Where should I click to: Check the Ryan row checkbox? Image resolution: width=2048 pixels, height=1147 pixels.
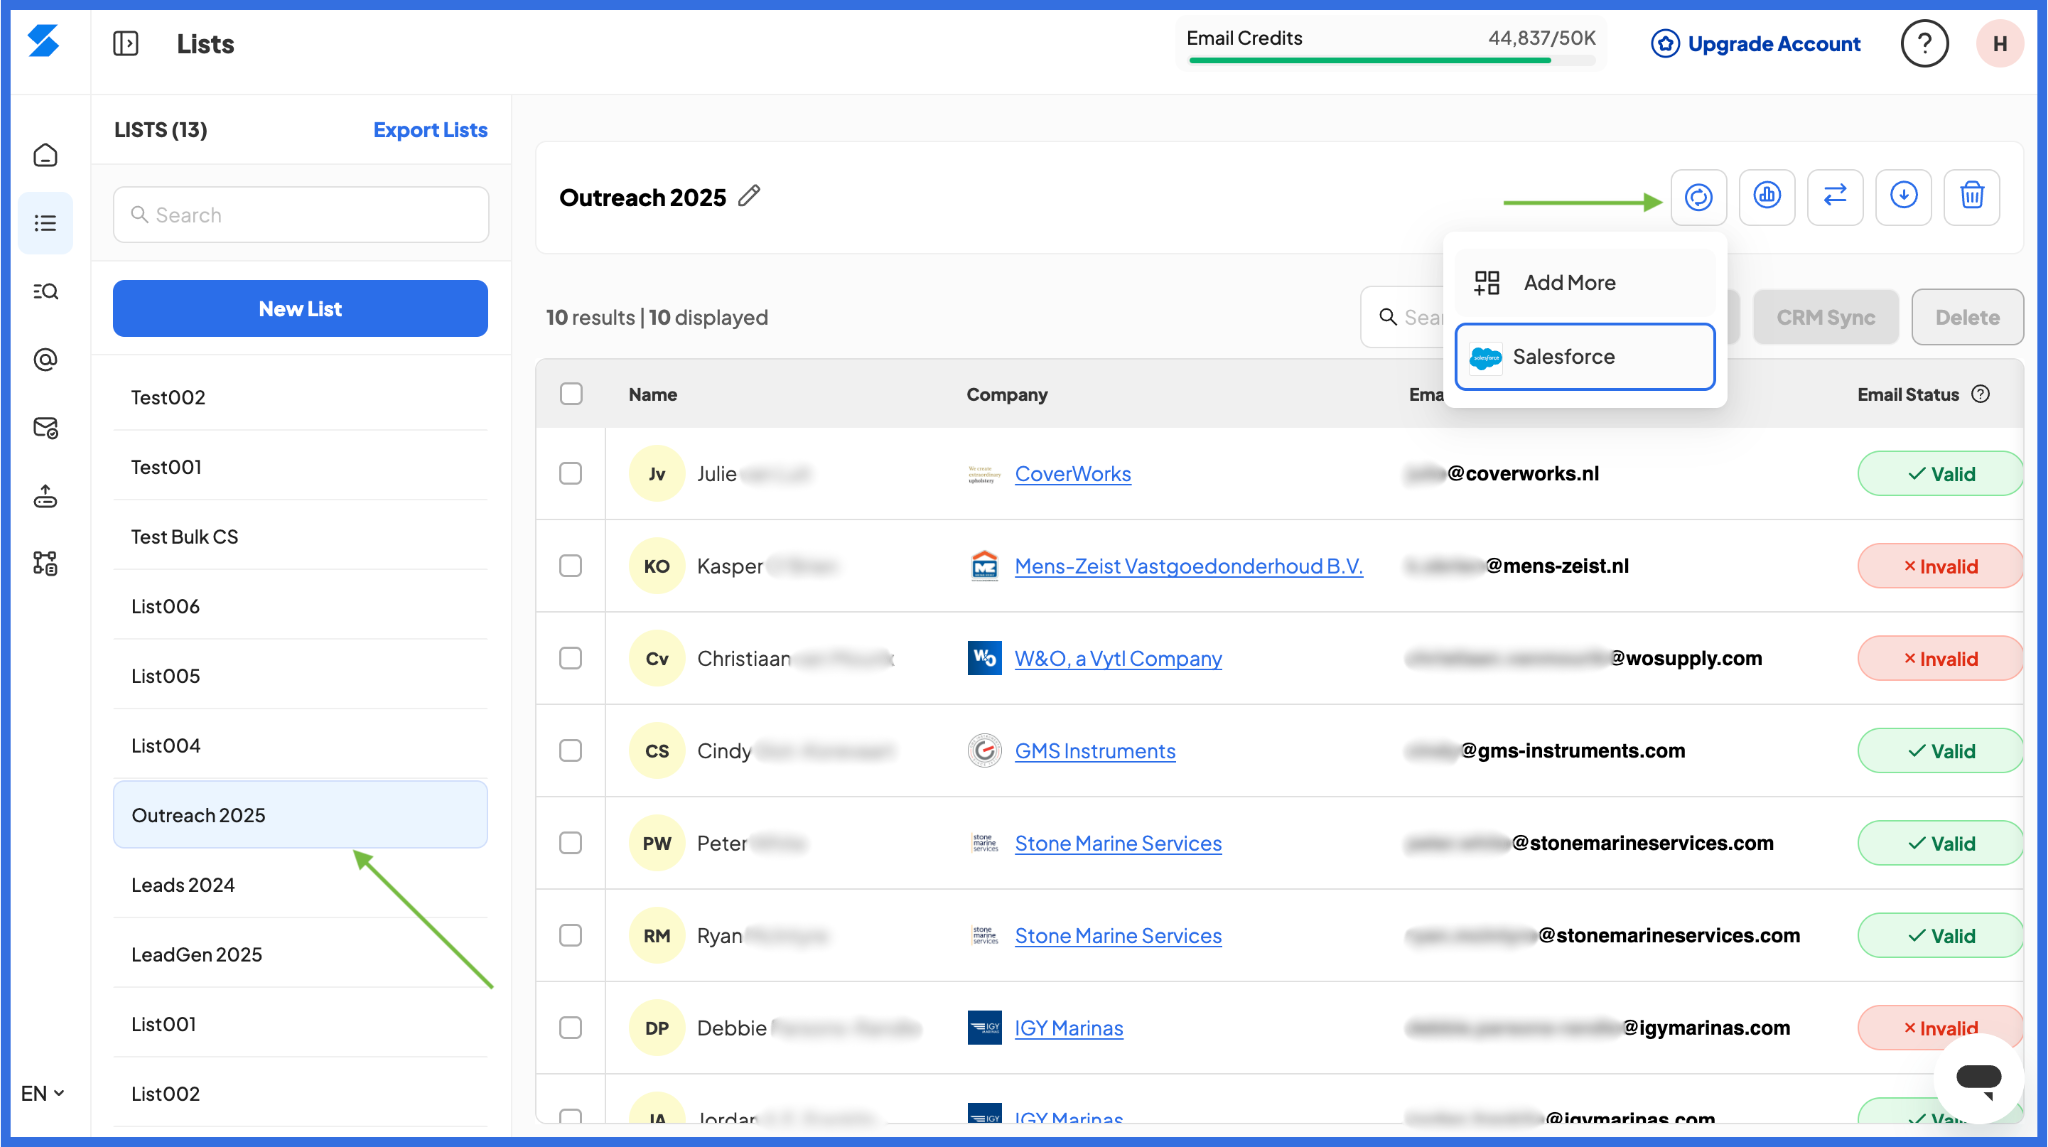point(571,935)
